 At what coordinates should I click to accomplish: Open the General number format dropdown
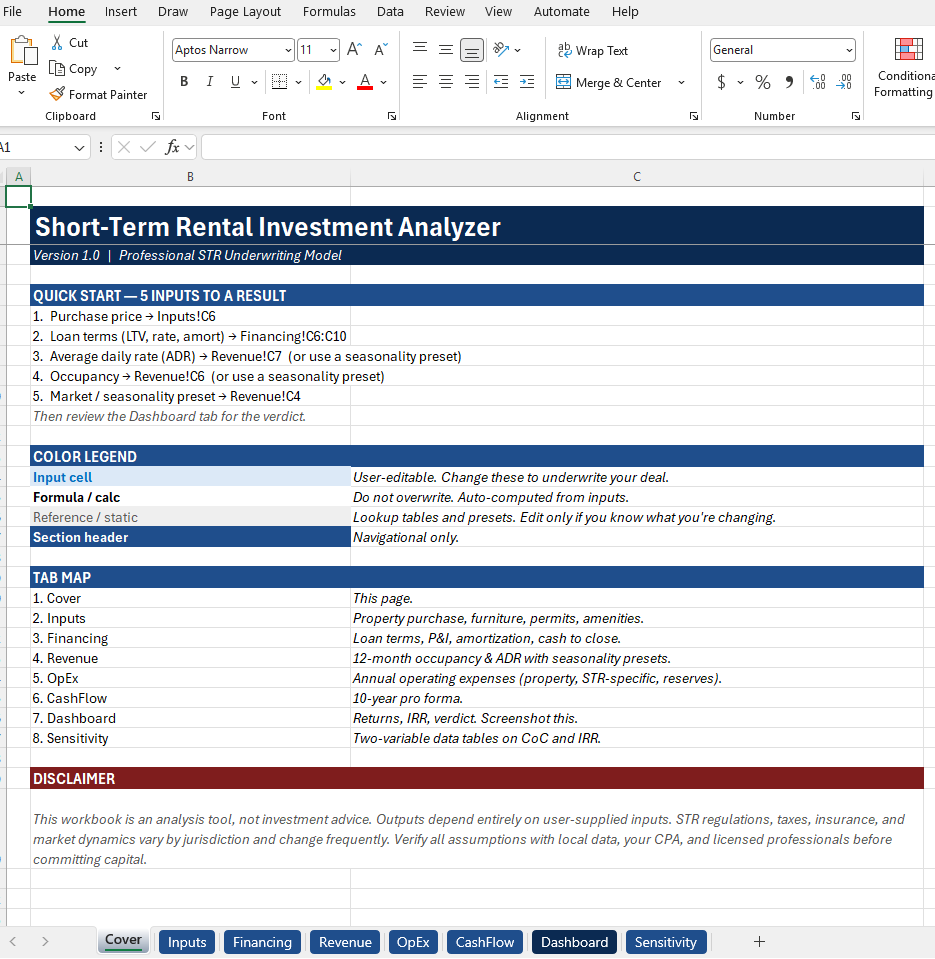(x=849, y=50)
